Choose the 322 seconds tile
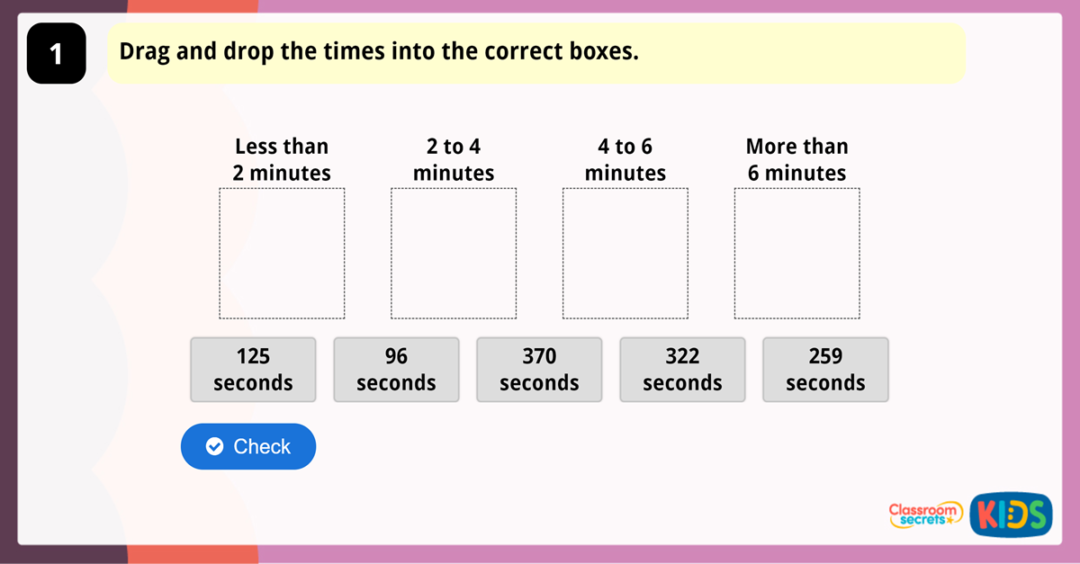This screenshot has width=1080, height=564. 682,369
